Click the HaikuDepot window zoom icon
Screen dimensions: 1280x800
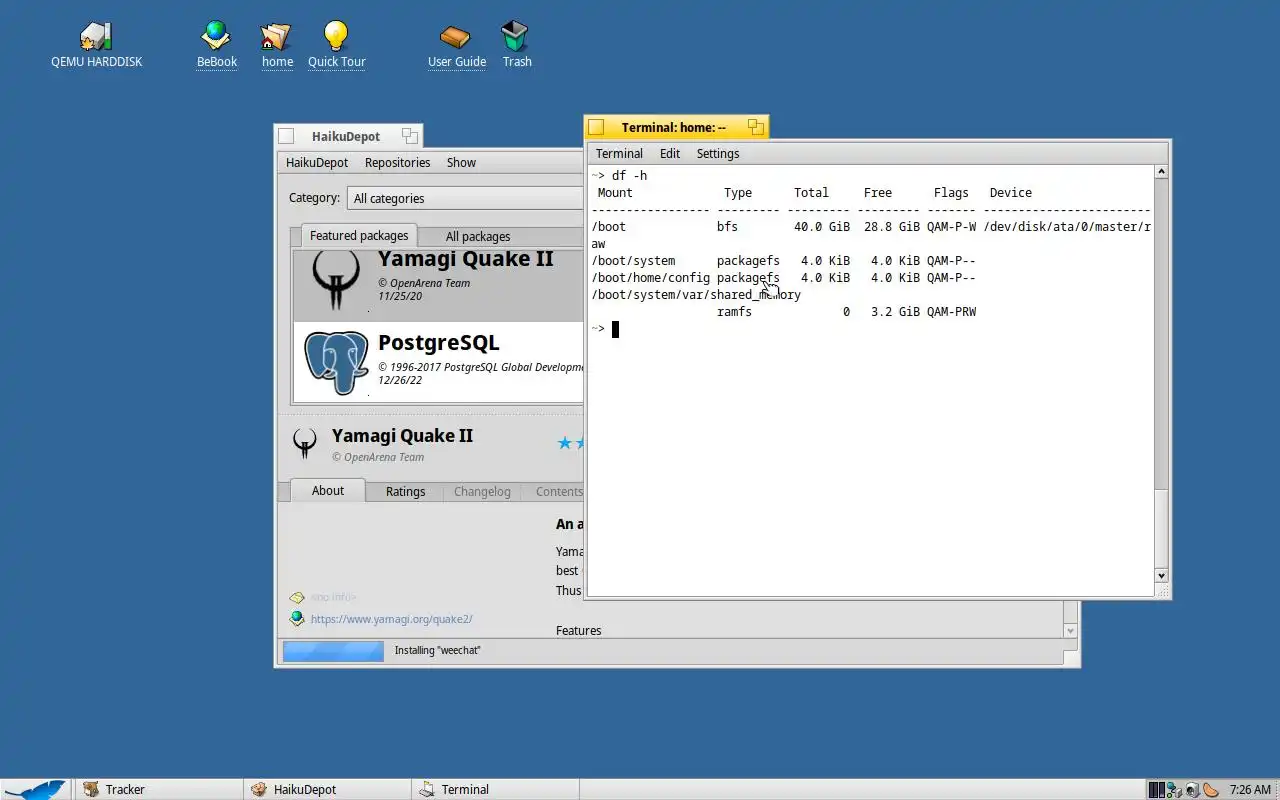[410, 136]
